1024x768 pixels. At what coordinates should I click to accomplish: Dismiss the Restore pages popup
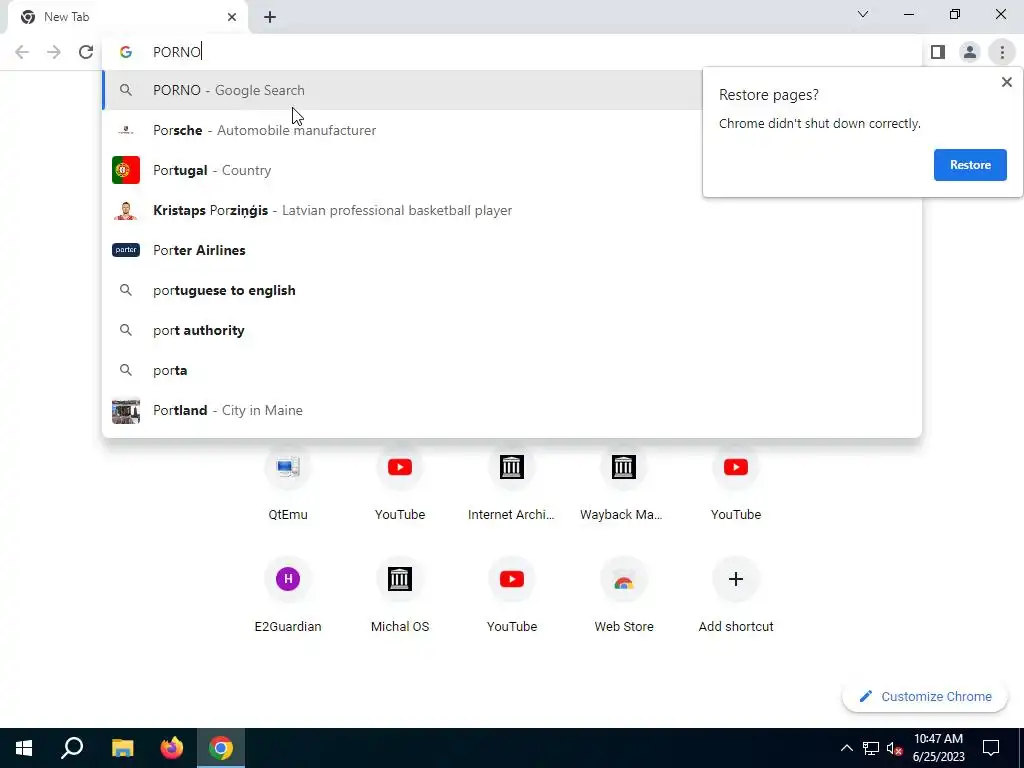coord(1006,82)
